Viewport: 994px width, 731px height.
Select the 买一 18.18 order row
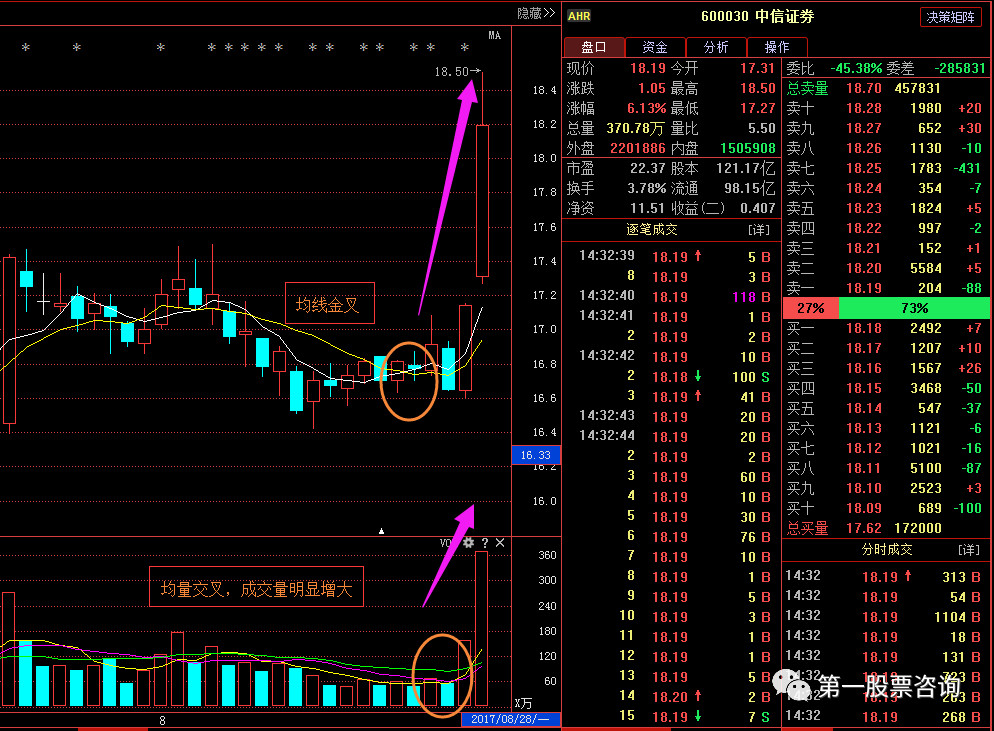click(885, 328)
